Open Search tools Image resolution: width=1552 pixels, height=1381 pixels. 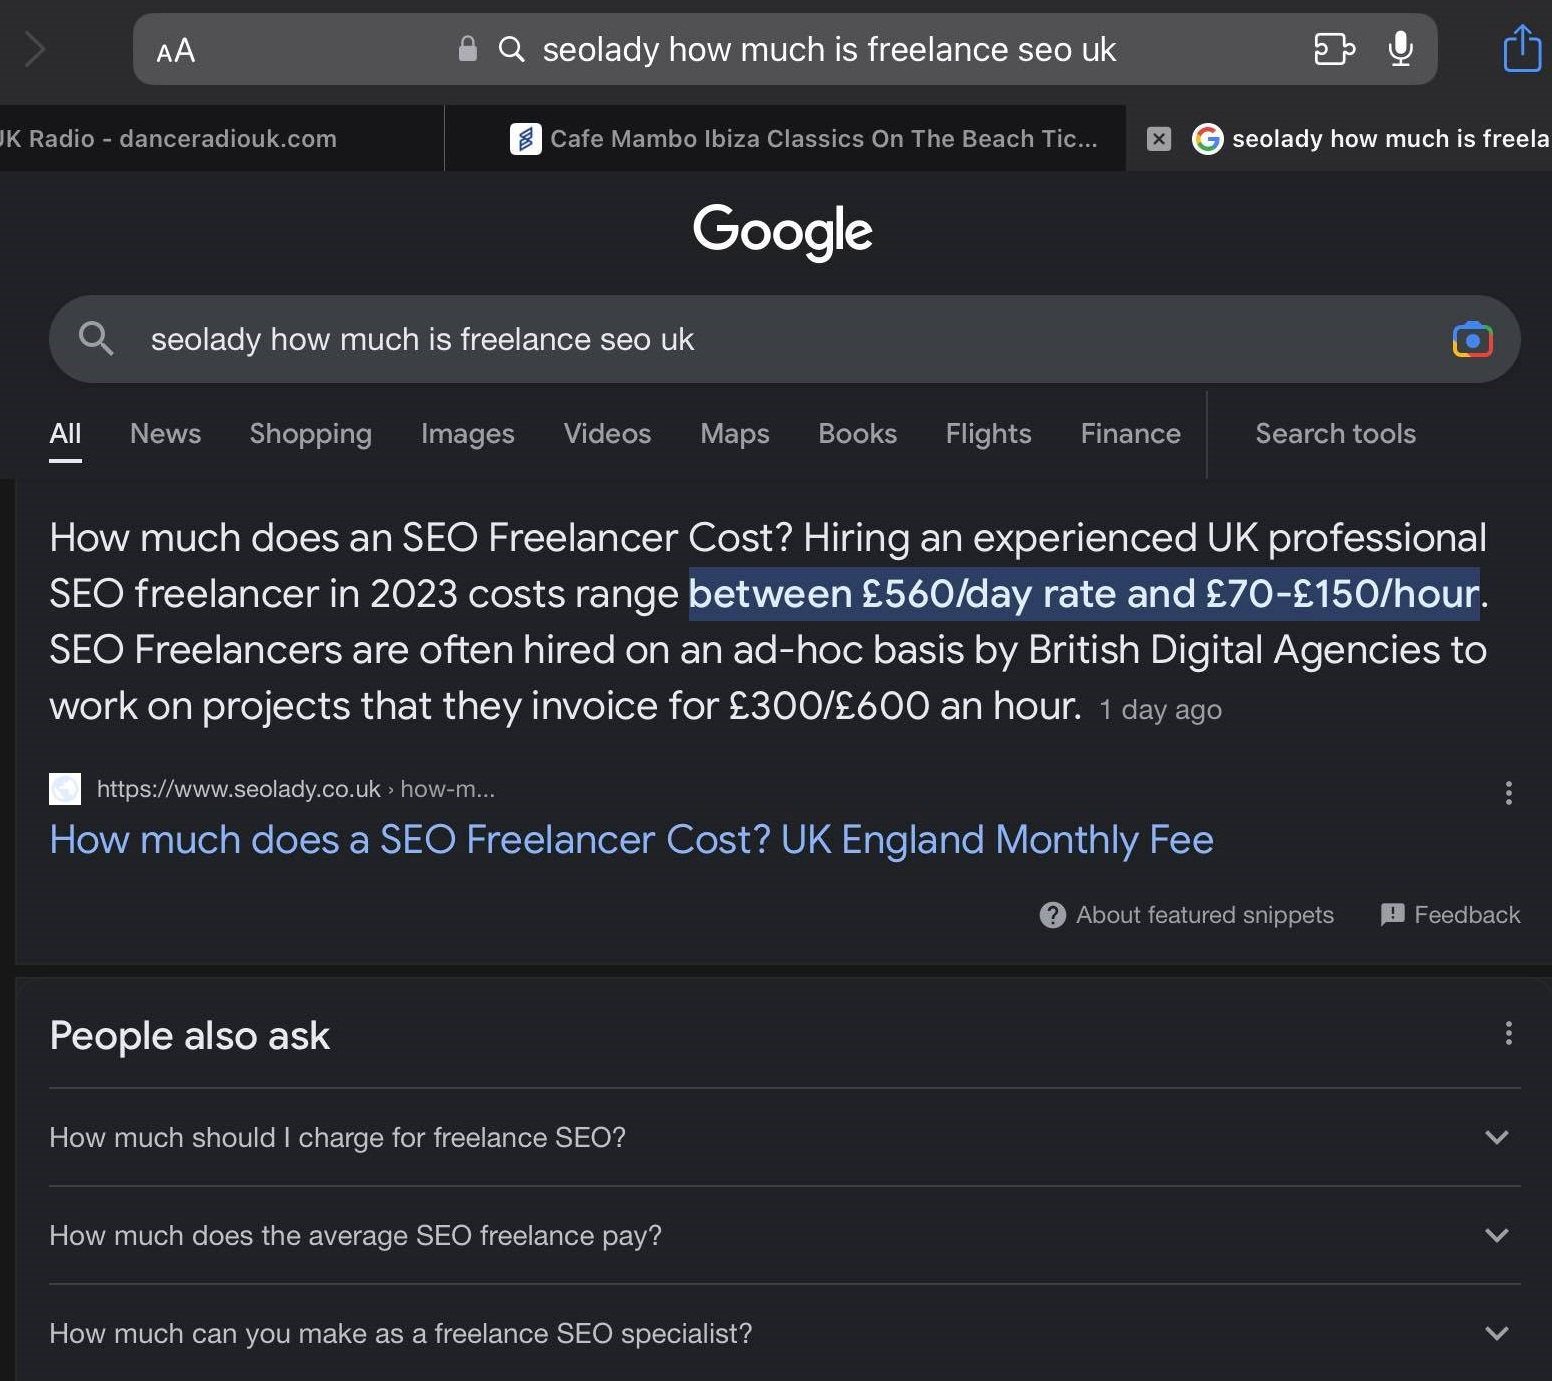tap(1335, 434)
